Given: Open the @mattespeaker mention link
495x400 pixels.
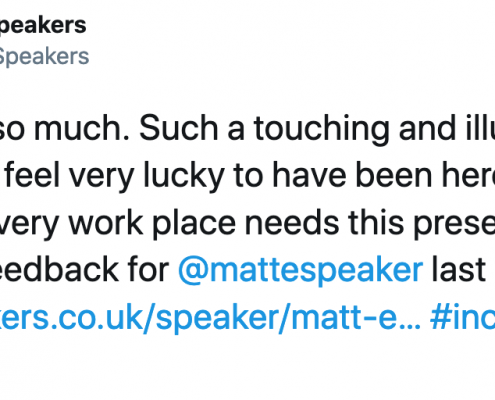Looking at the screenshot, I should tap(301, 270).
